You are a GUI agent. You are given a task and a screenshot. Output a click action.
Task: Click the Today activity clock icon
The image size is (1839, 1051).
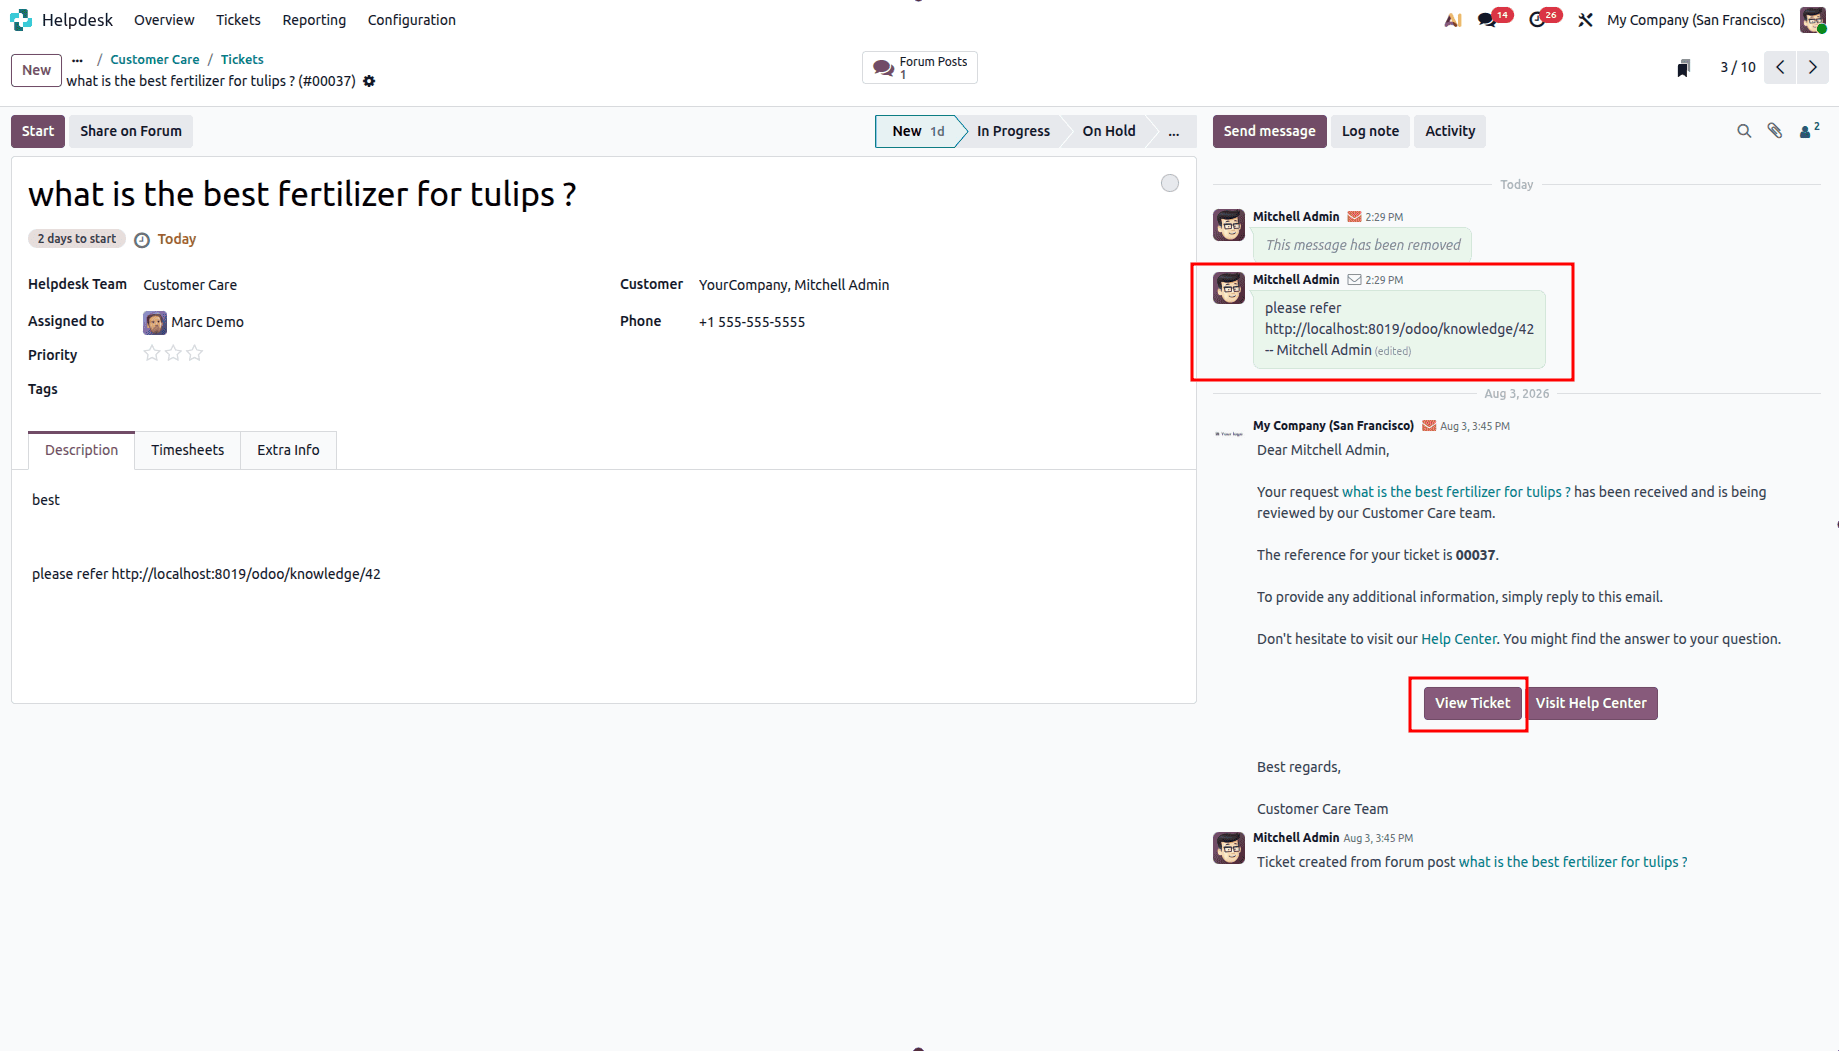coord(142,240)
